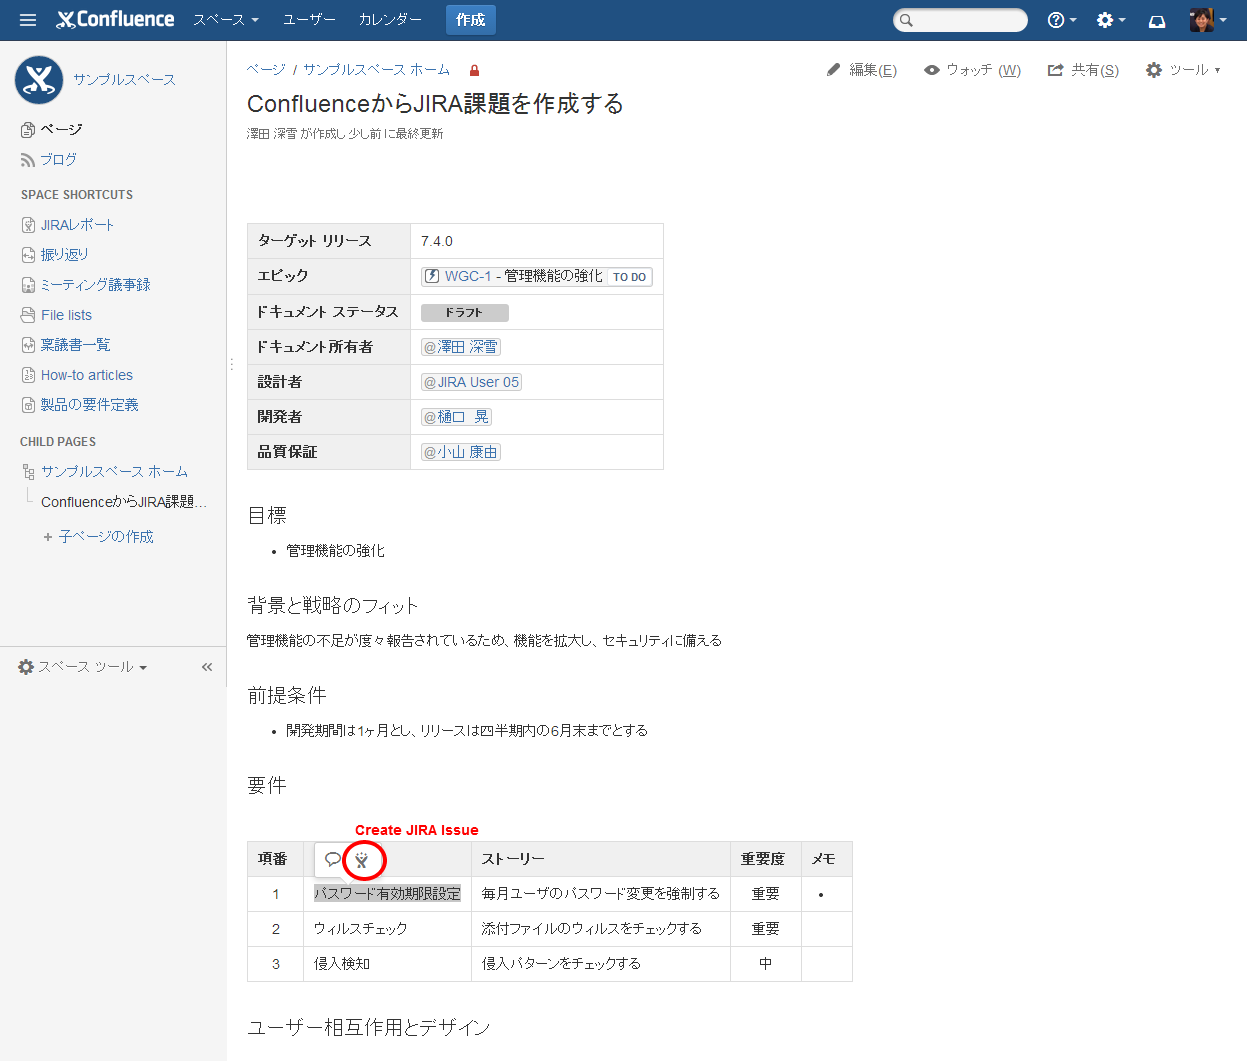This screenshot has width=1247, height=1061.
Task: Open the notifications inbox tray icon
Action: (x=1157, y=20)
